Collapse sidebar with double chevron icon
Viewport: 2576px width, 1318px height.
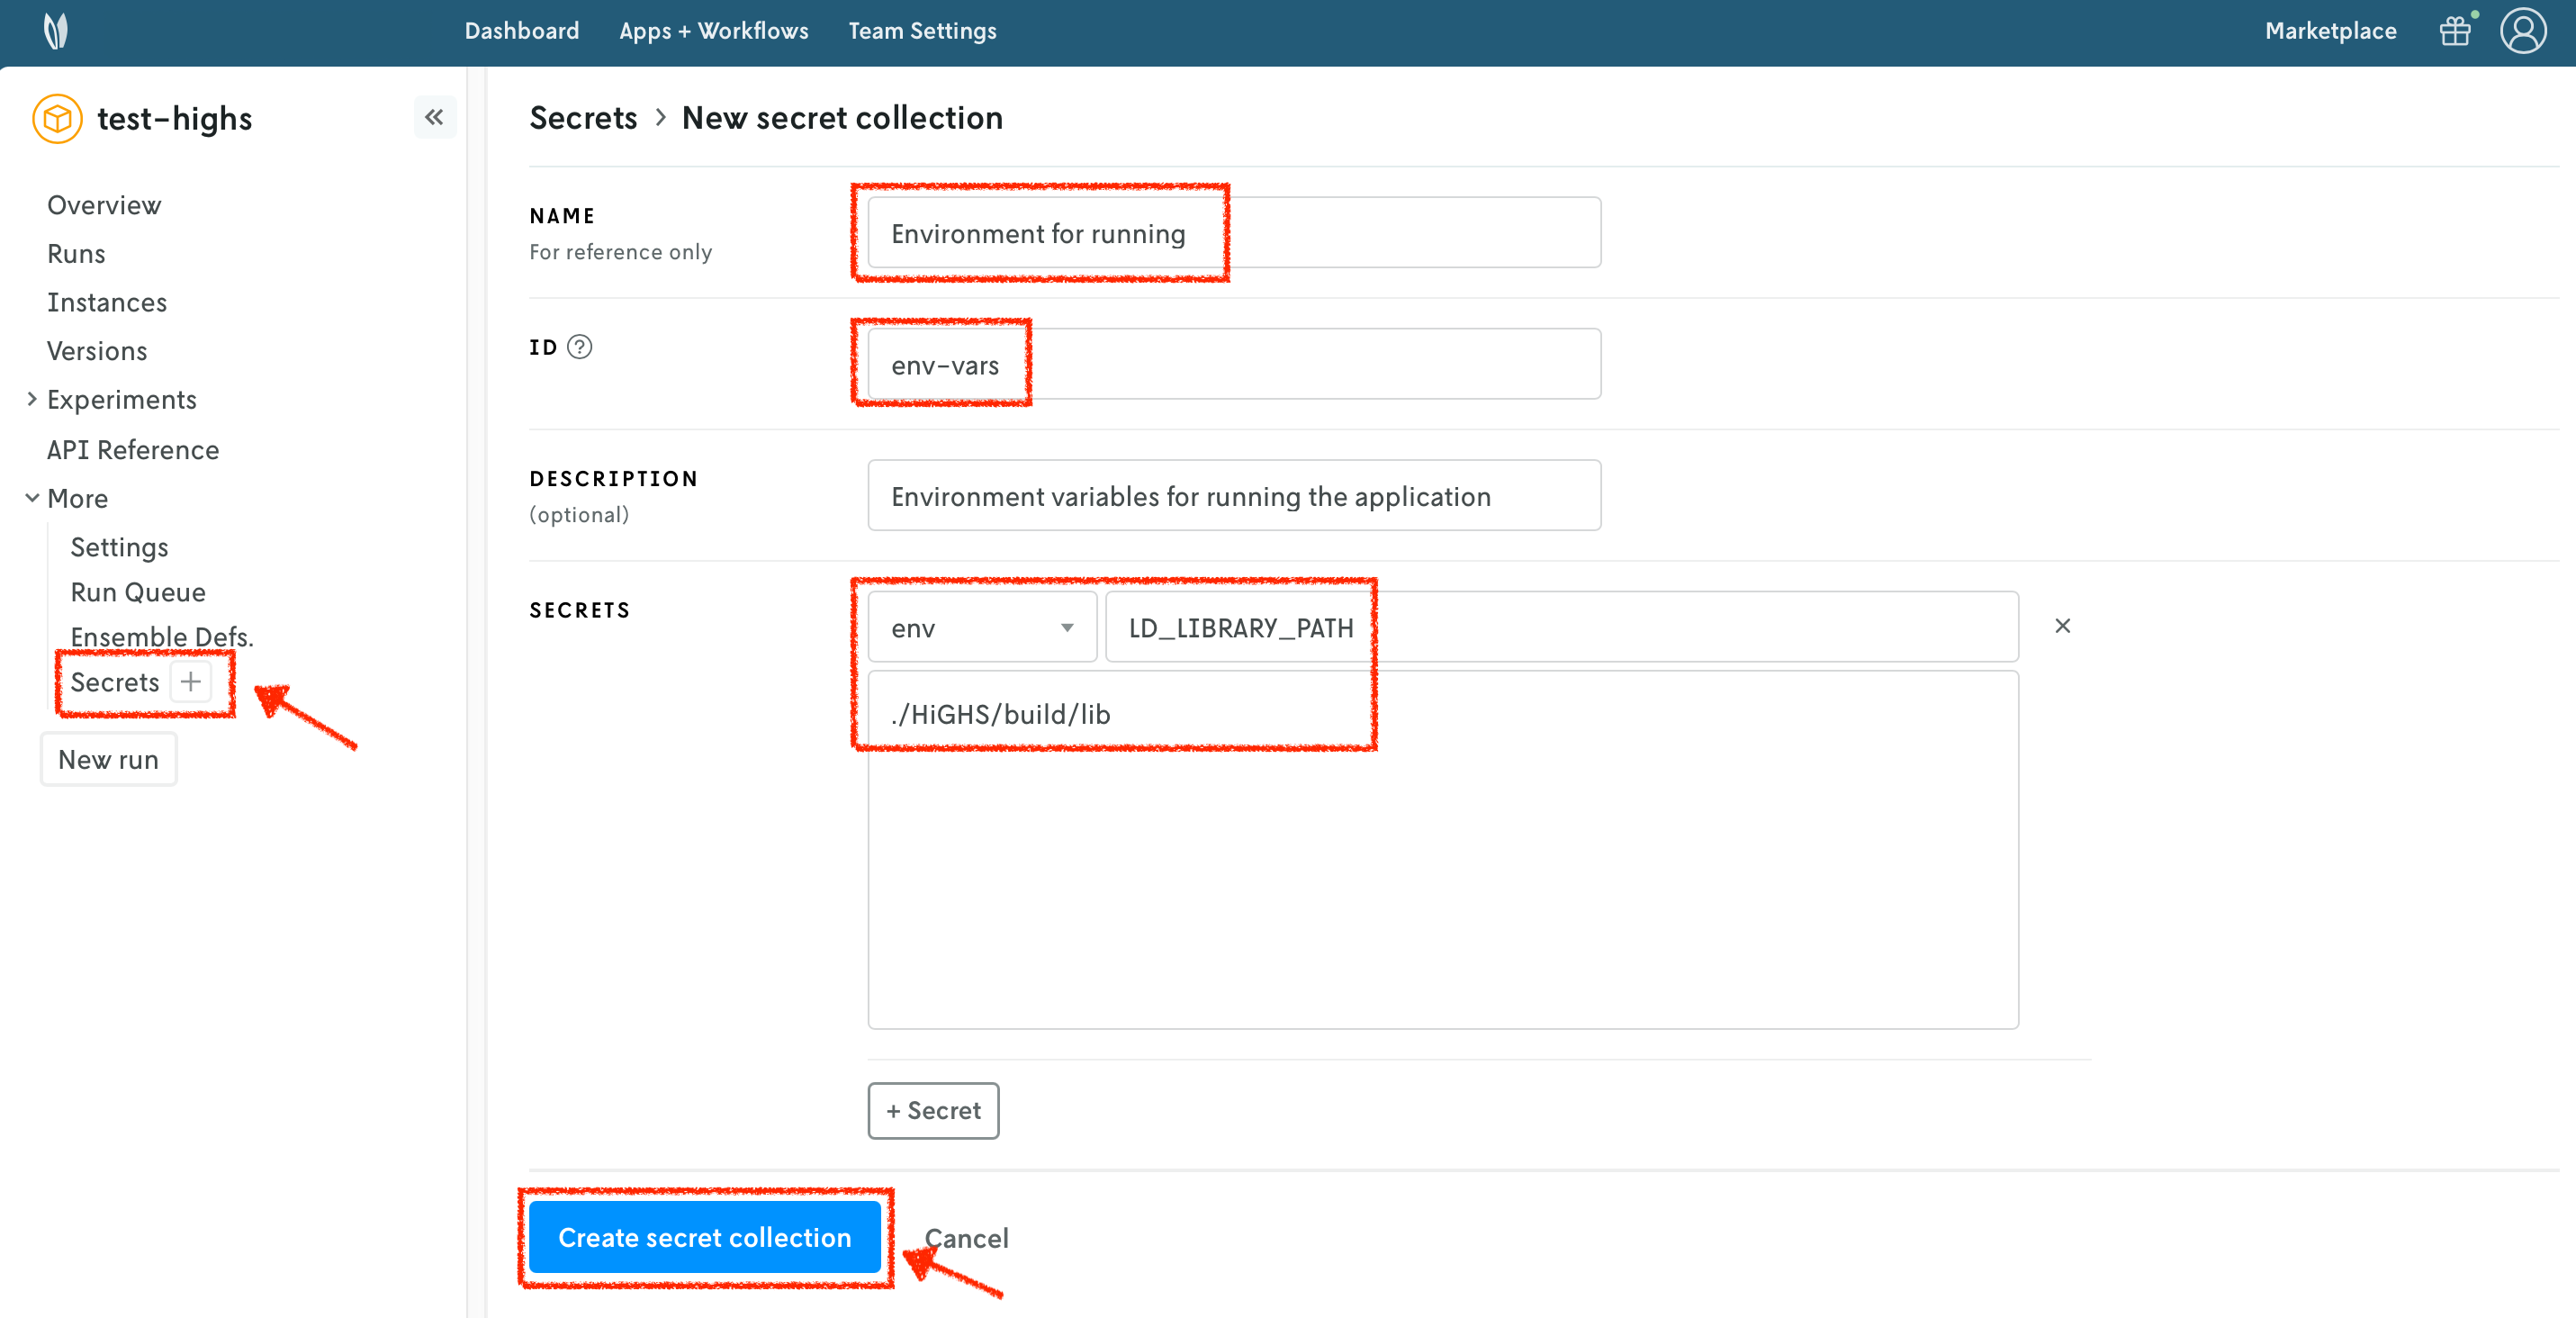pyautogui.click(x=434, y=117)
